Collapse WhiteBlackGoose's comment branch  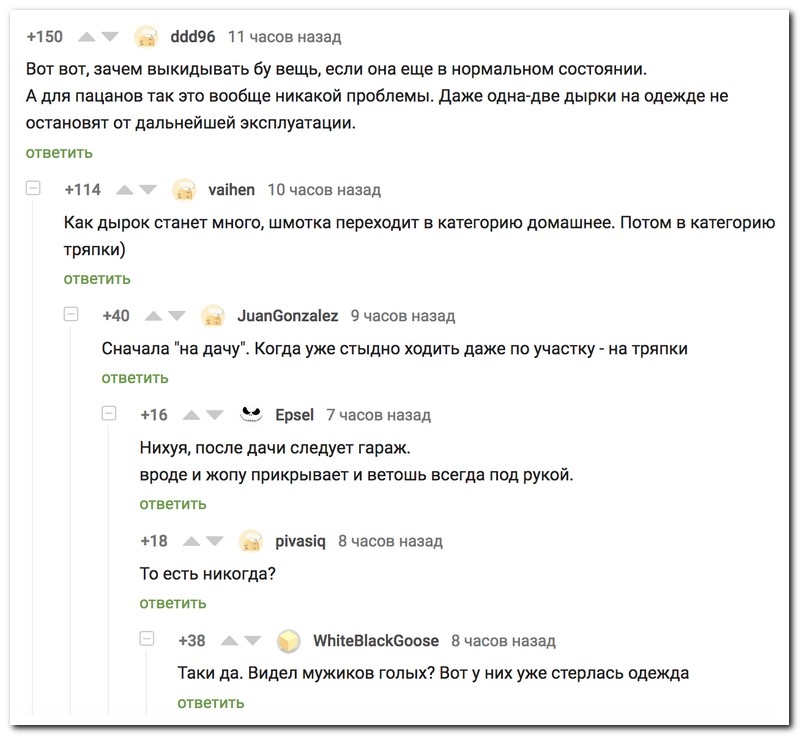click(x=147, y=639)
